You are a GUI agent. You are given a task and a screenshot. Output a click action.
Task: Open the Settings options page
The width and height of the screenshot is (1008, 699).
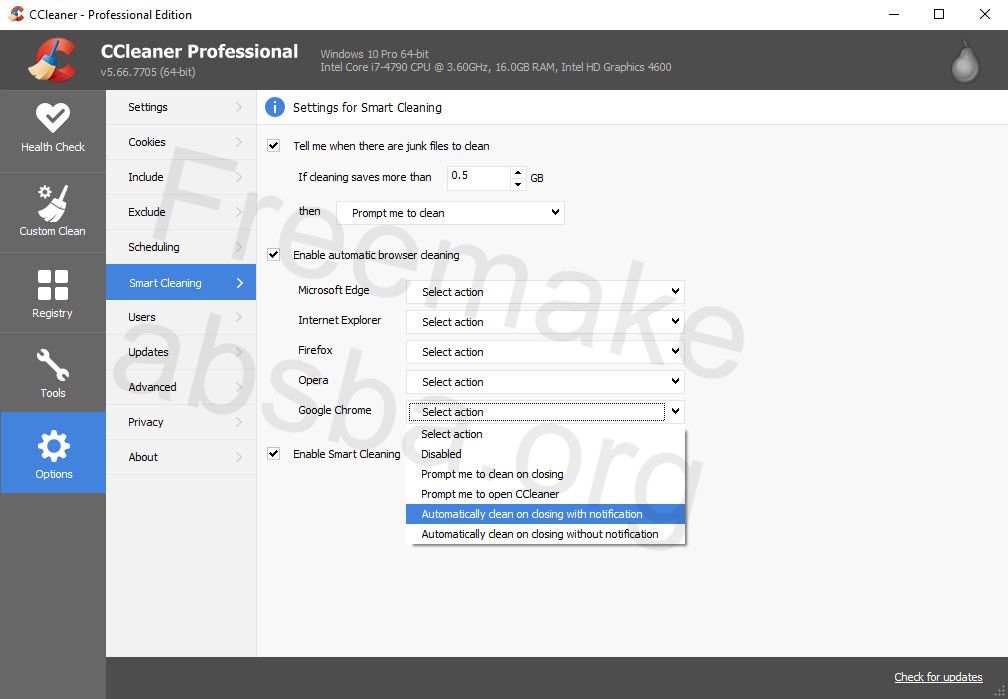(x=181, y=107)
